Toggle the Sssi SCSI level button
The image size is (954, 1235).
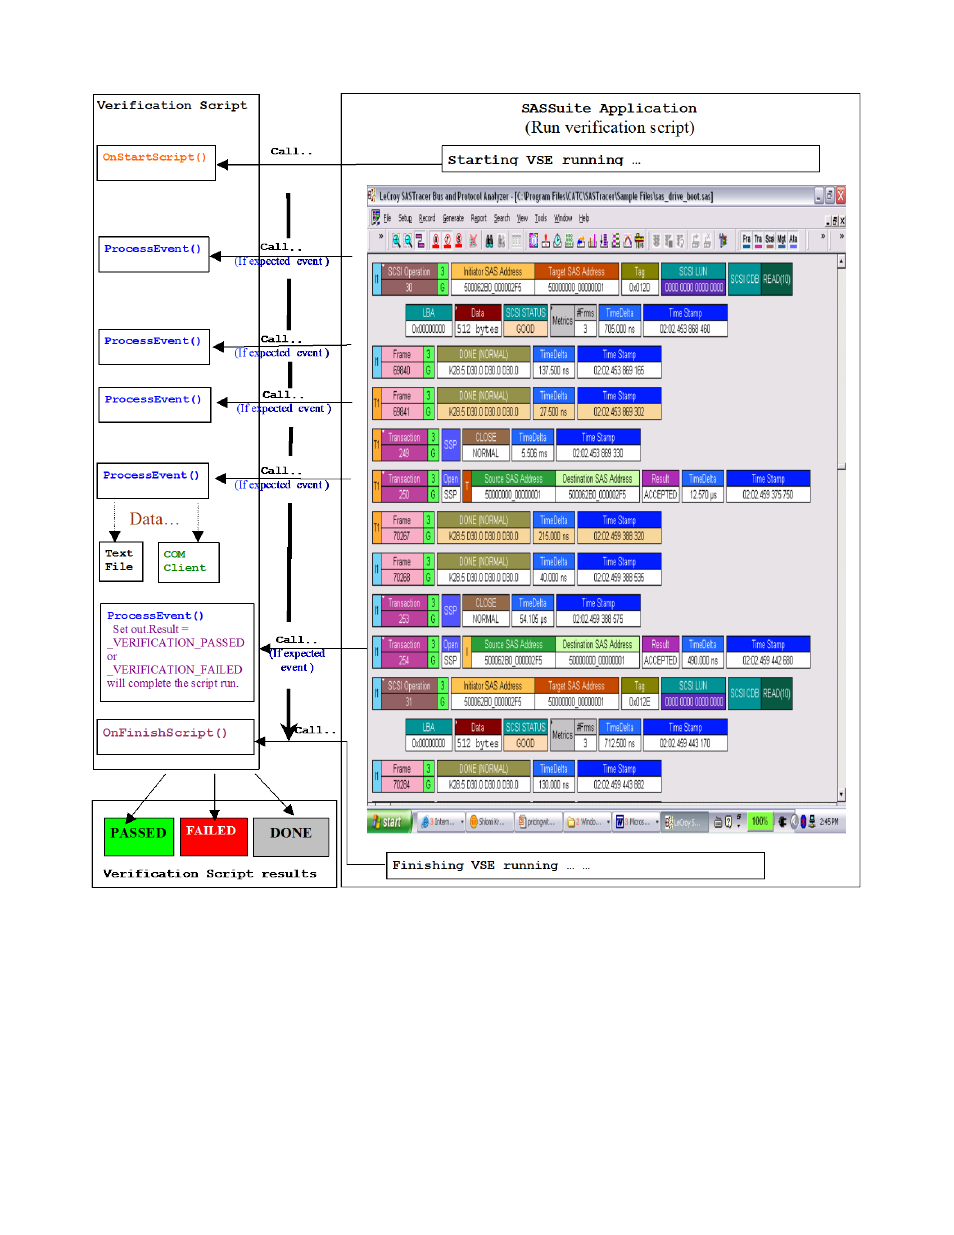click(x=770, y=240)
